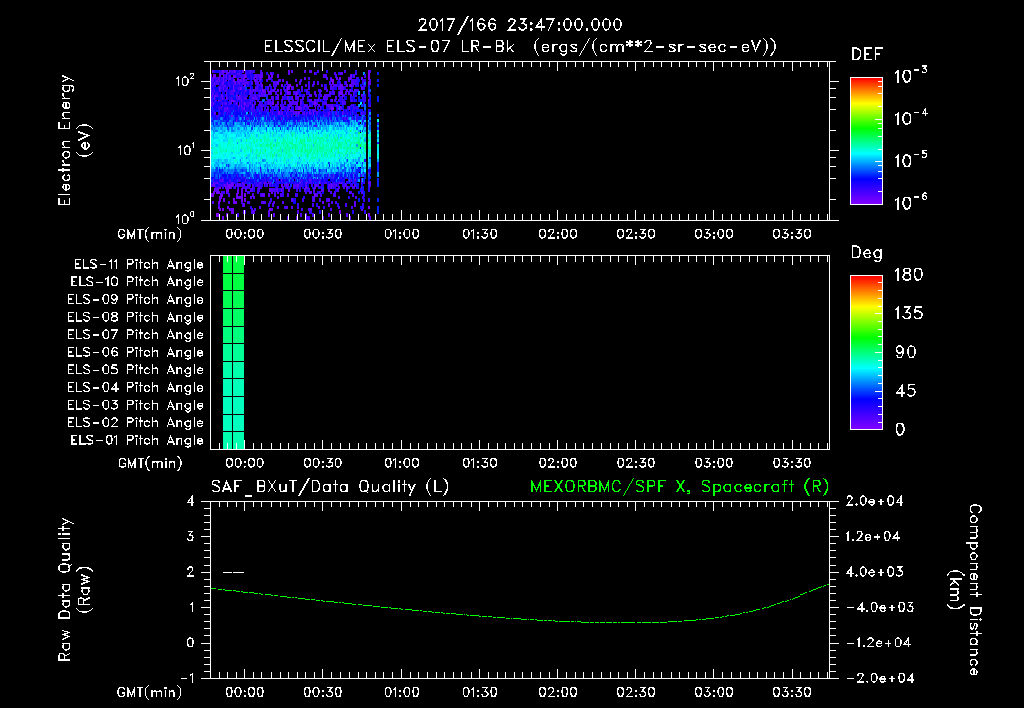The width and height of the screenshot is (1024, 708).
Task: Select the ELS-02 Pitch Angle row label
Action: click(x=135, y=423)
